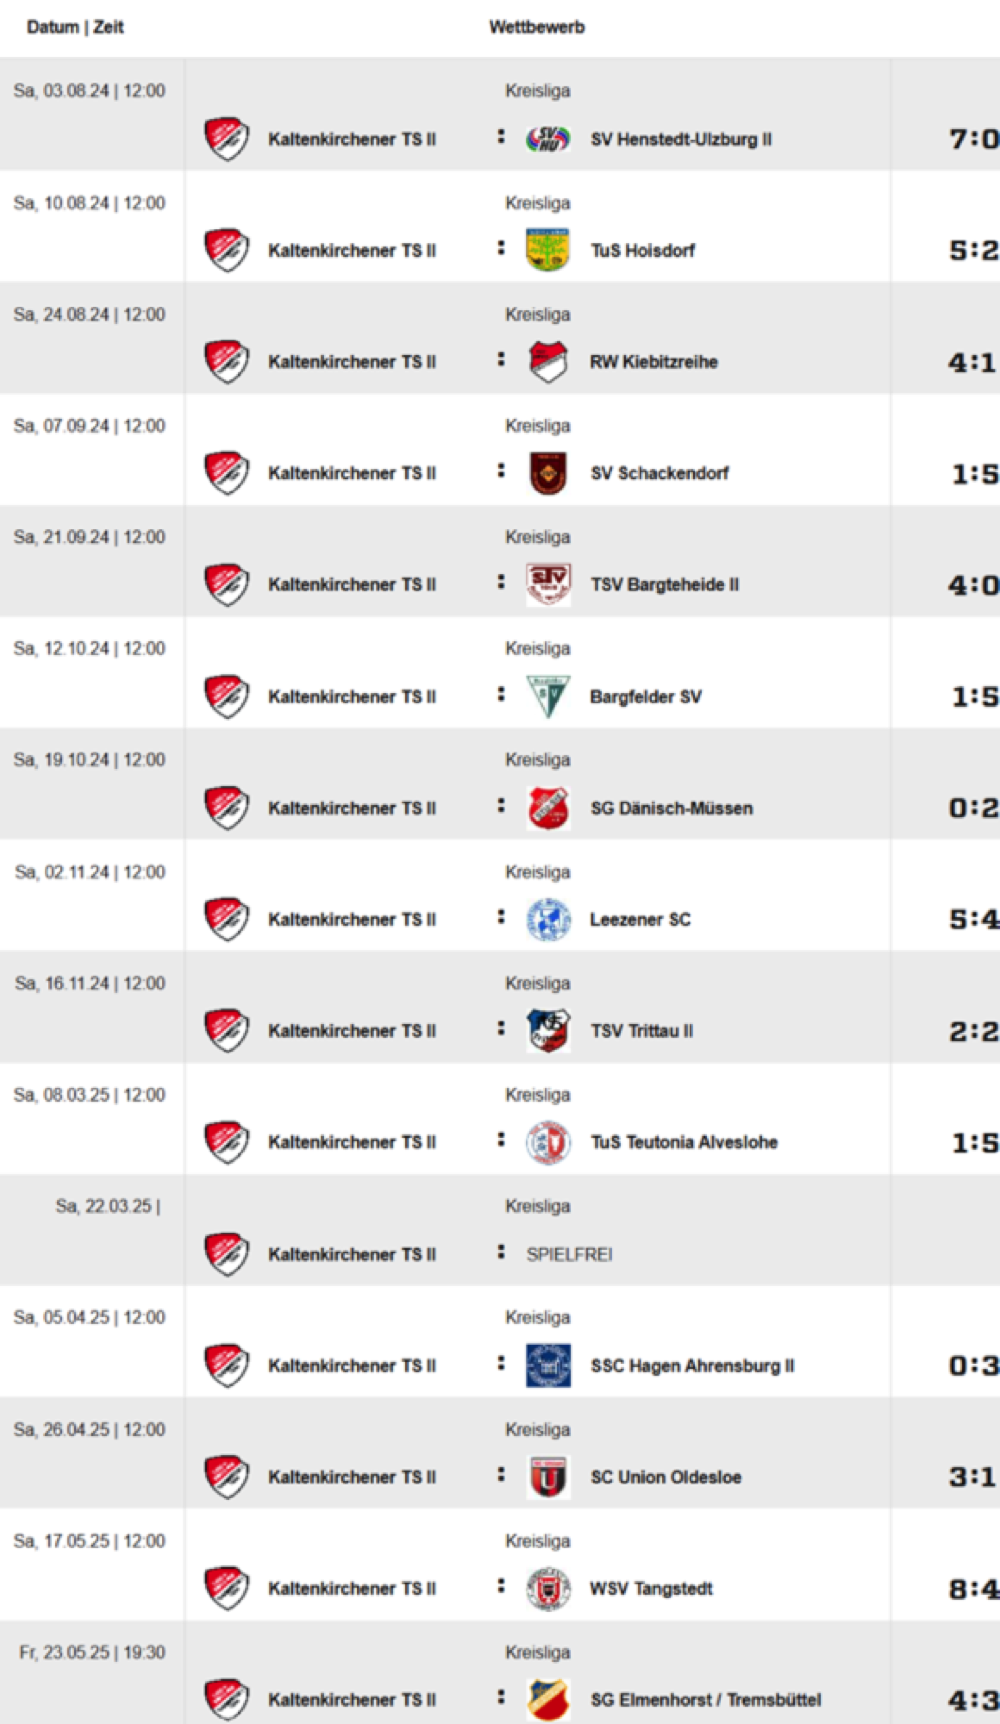Click the Datum | Zeit column header
Viewport: 1000px width, 1724px height.
coord(75,27)
